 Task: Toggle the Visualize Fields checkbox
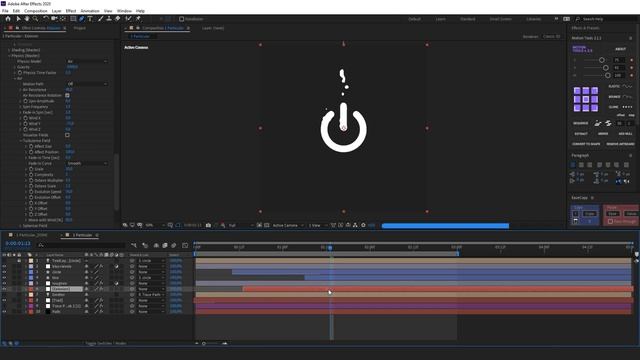(67, 135)
